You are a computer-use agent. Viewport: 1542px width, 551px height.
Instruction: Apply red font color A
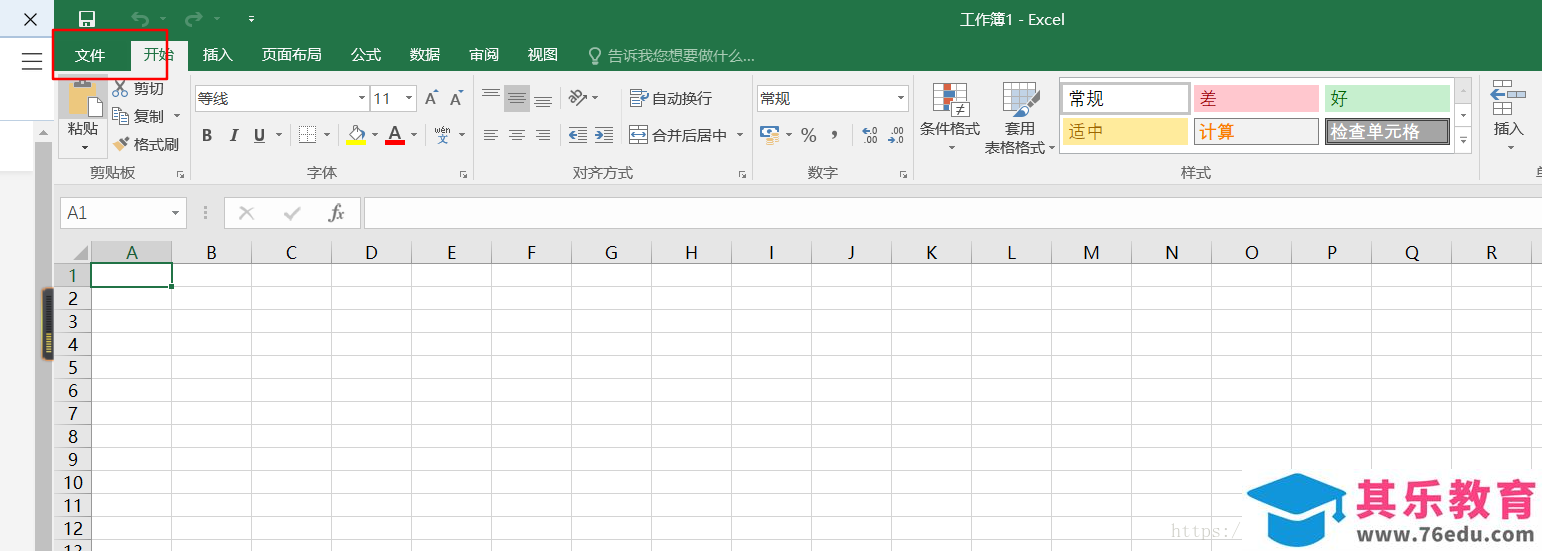click(394, 135)
